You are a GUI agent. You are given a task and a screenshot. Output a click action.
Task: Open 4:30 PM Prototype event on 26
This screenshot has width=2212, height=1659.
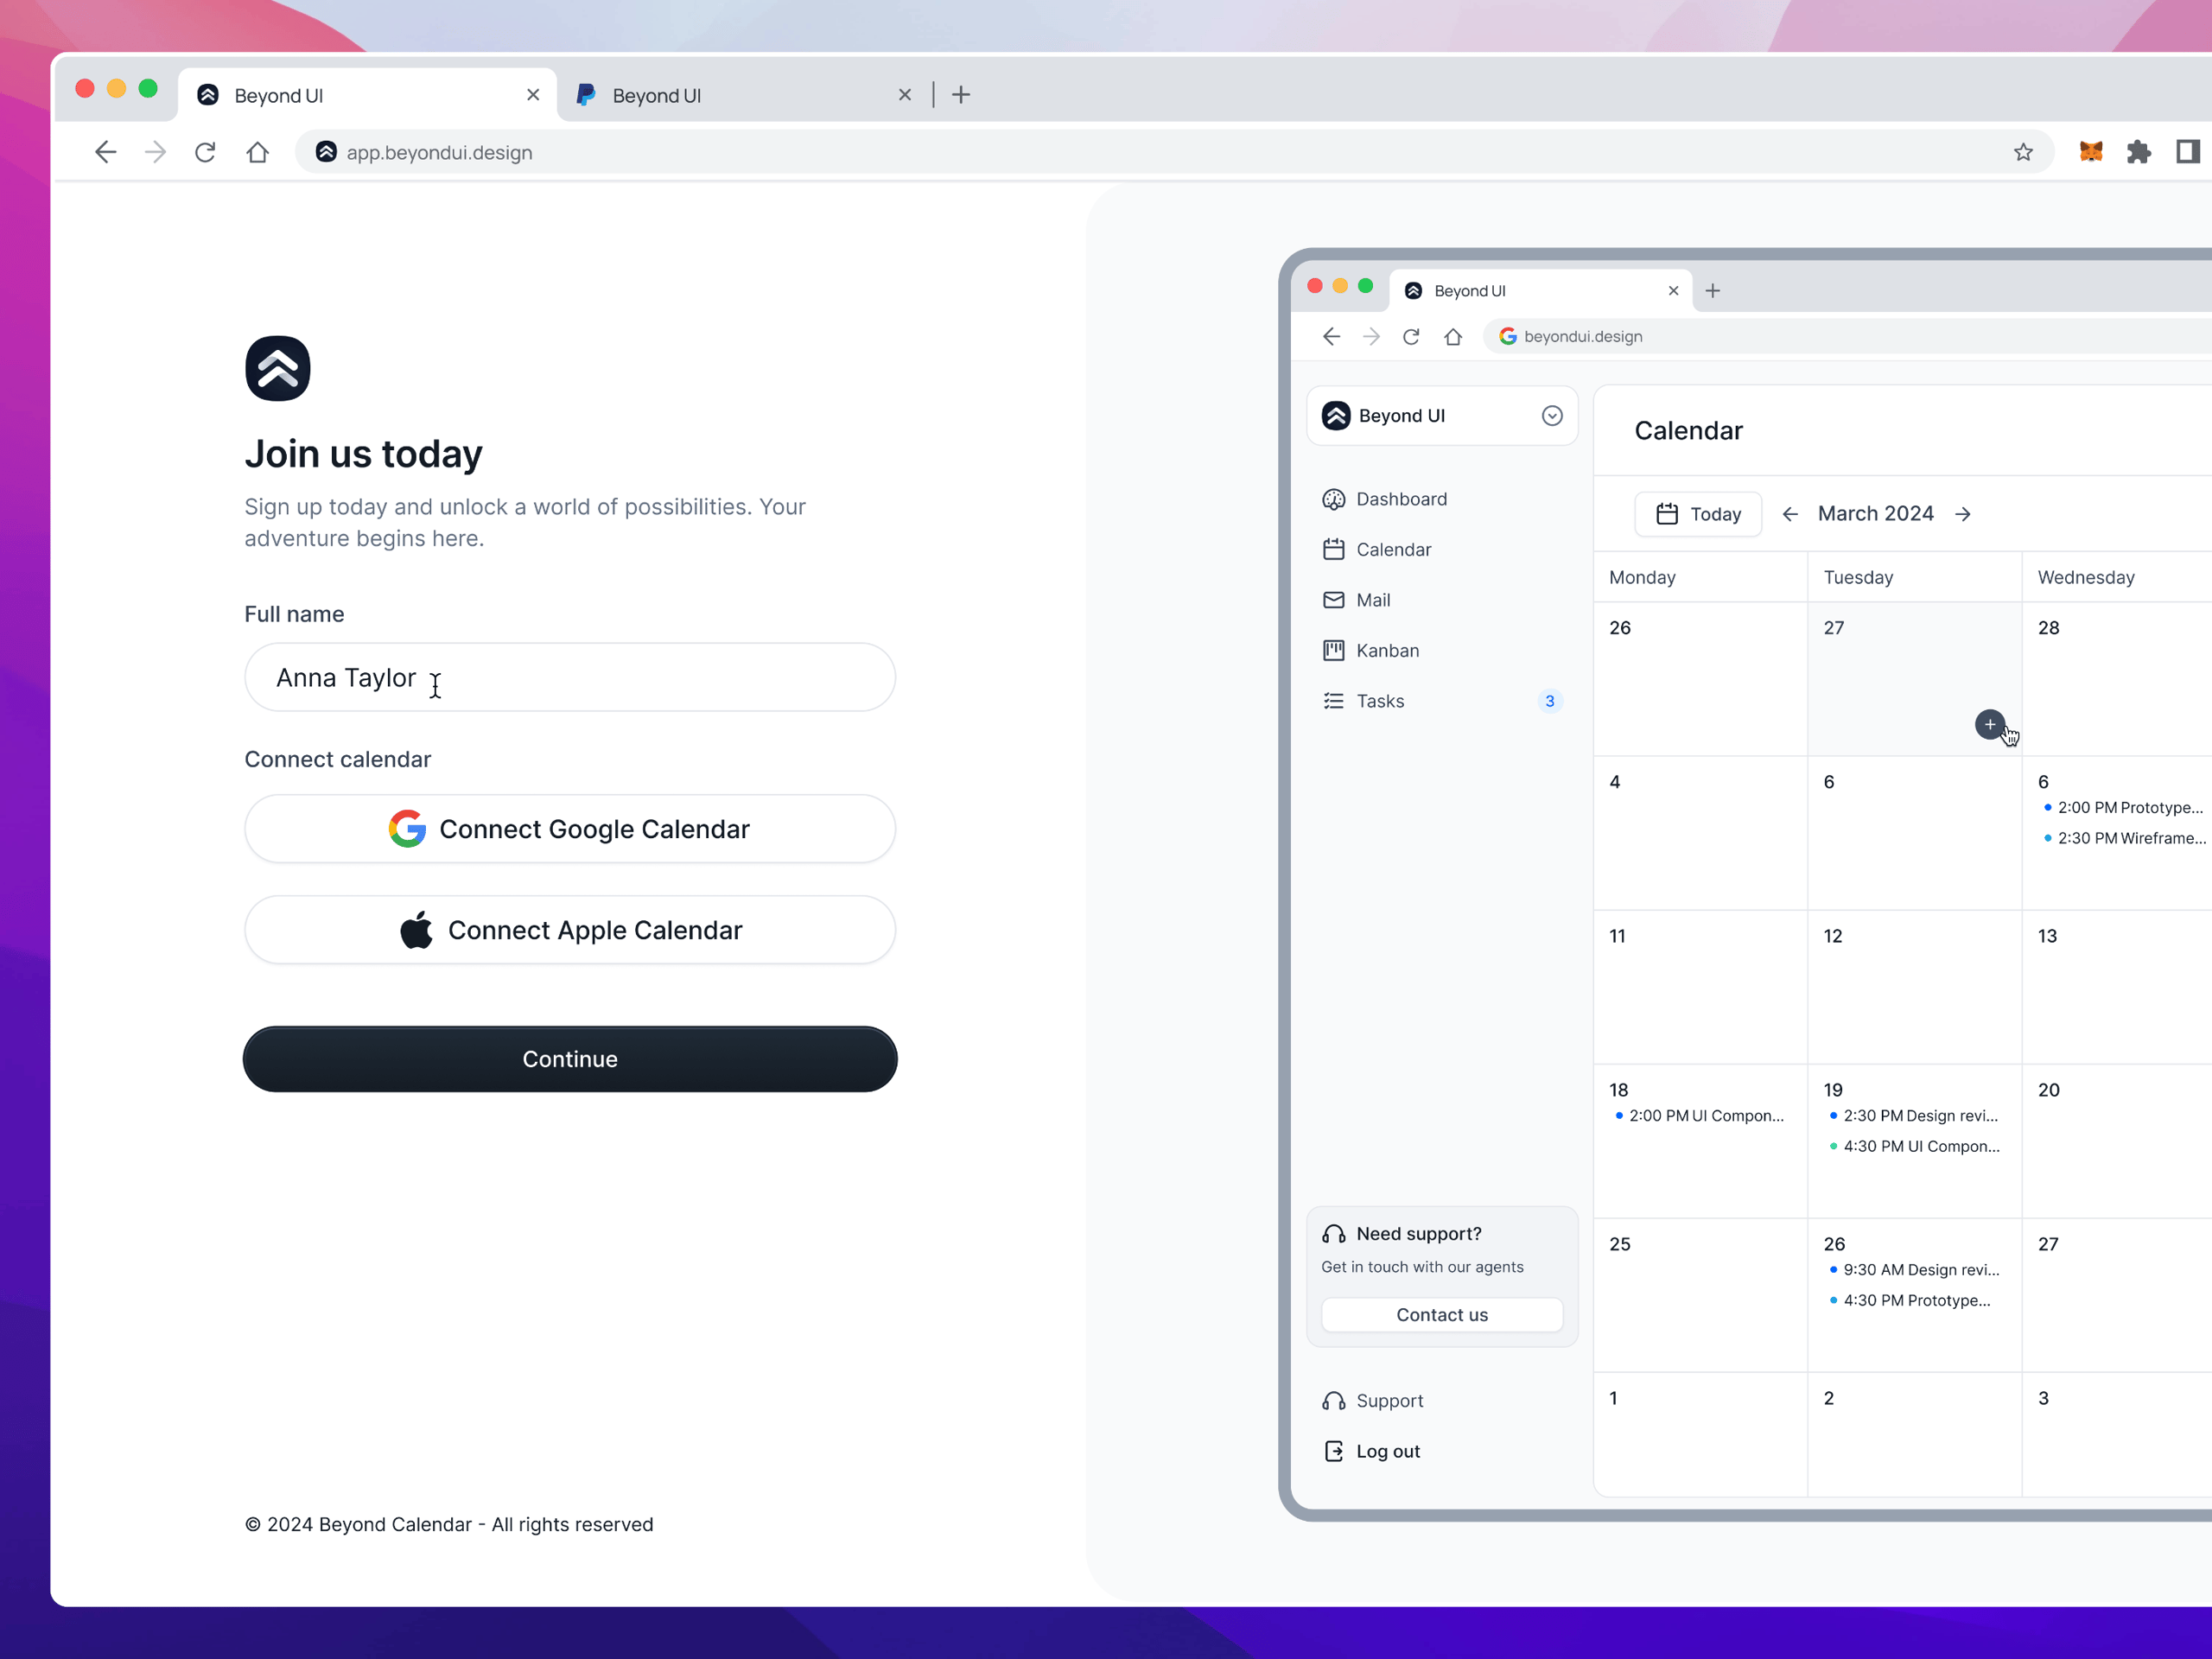pos(1909,1301)
